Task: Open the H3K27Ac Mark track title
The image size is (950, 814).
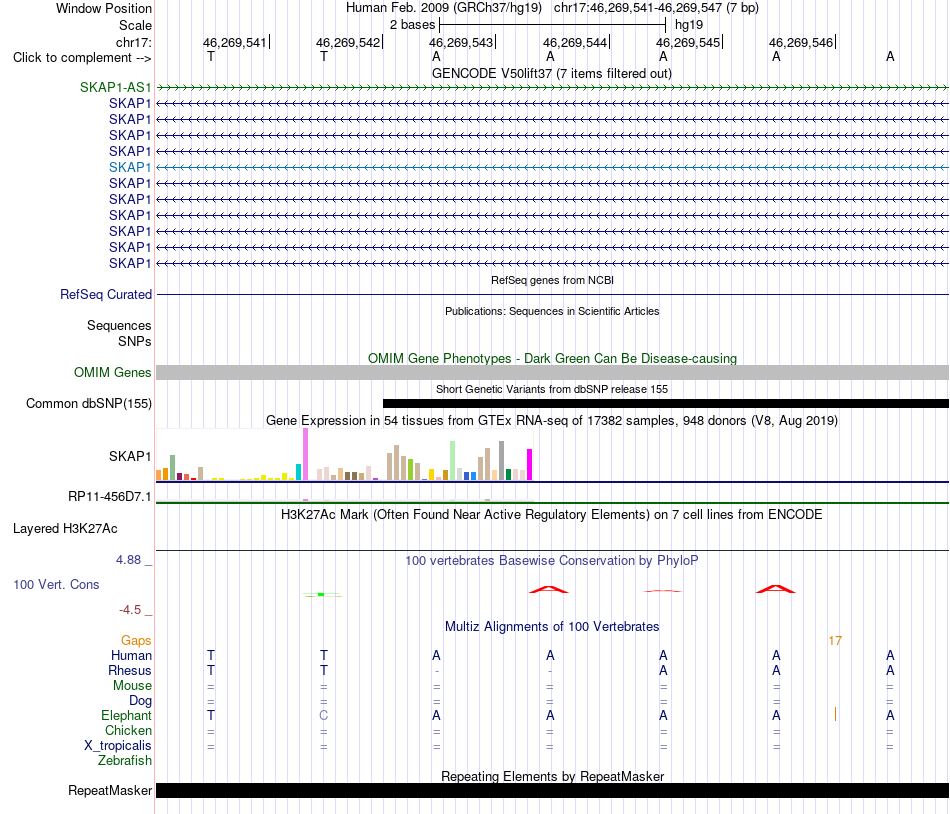Action: (551, 514)
